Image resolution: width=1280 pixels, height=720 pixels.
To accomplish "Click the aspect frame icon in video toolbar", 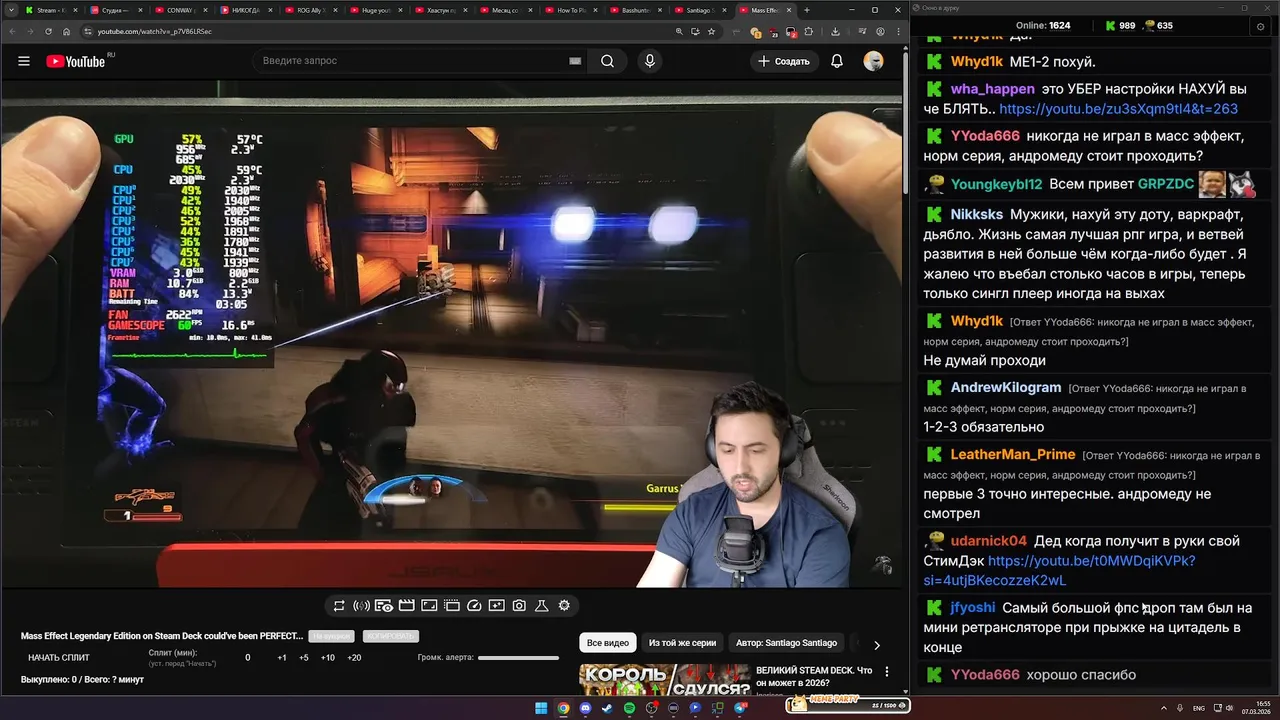I will [x=429, y=606].
